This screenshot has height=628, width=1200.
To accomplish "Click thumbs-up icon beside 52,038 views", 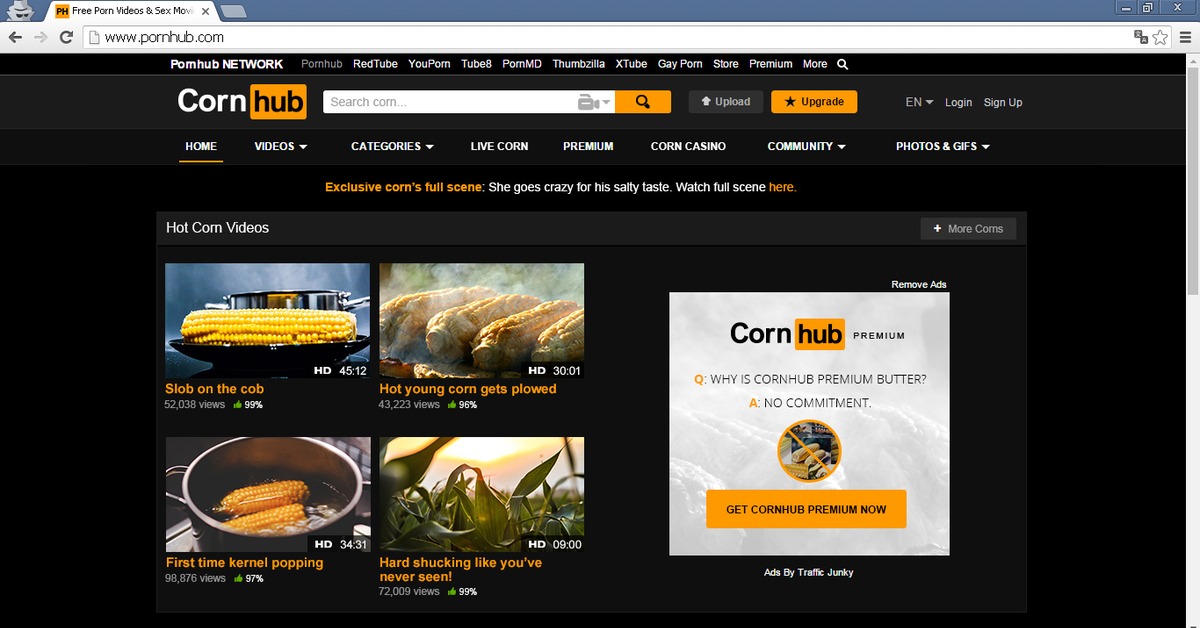I will click(238, 405).
